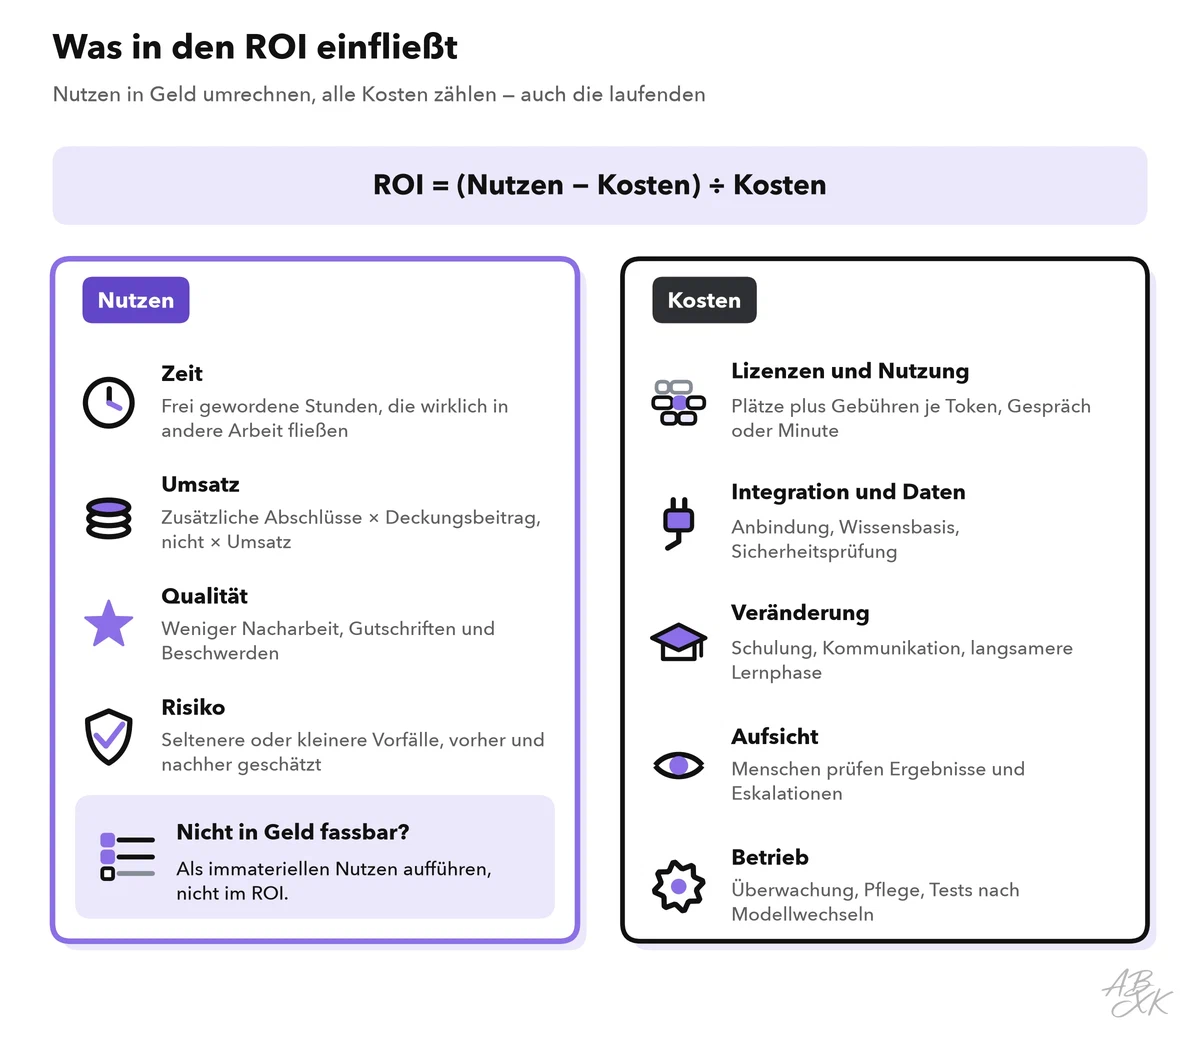The width and height of the screenshot is (1200, 1044).
Task: Click heading Integration und Daten
Action: point(848,492)
